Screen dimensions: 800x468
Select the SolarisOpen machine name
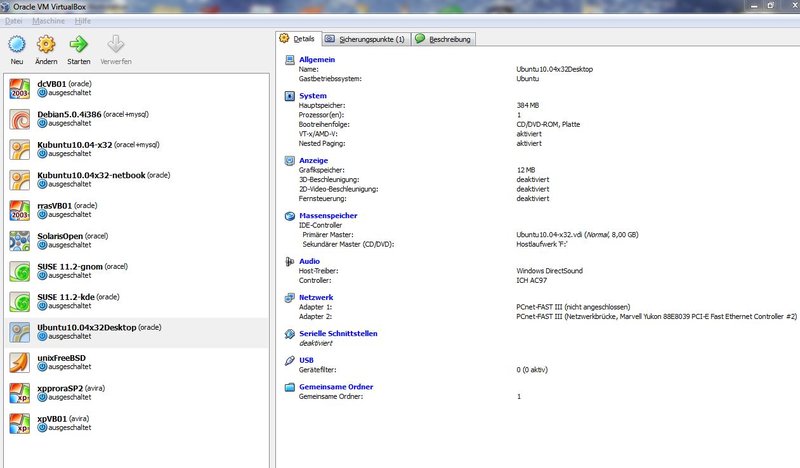coord(60,236)
